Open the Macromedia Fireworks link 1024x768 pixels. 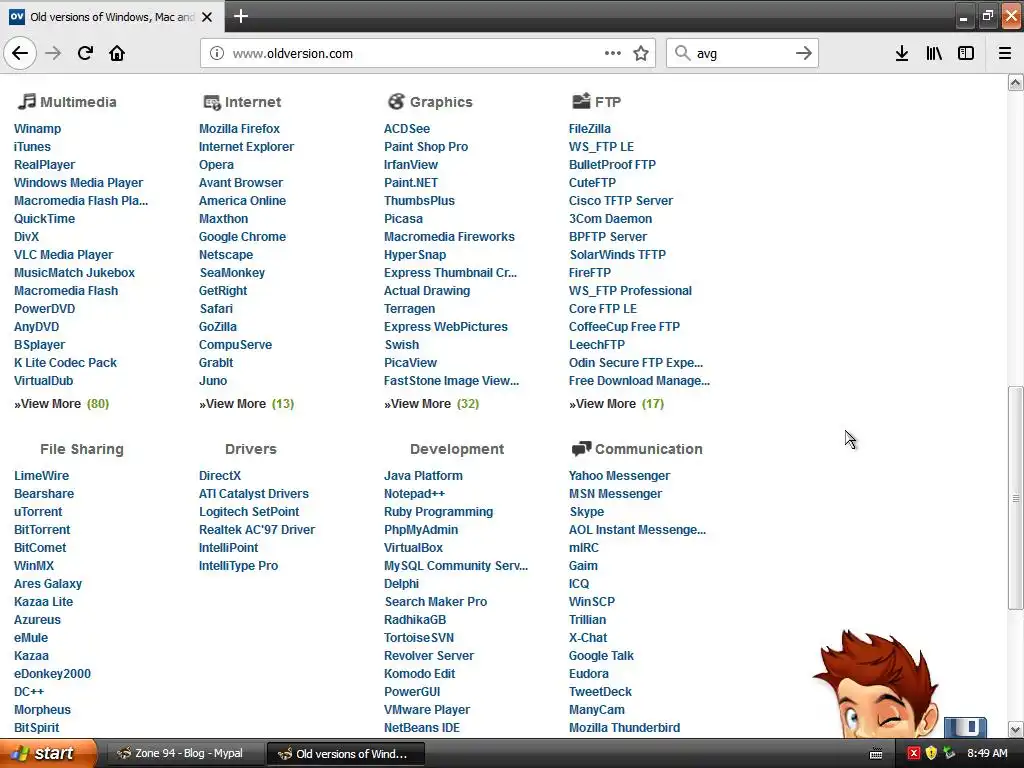pyautogui.click(x=449, y=236)
